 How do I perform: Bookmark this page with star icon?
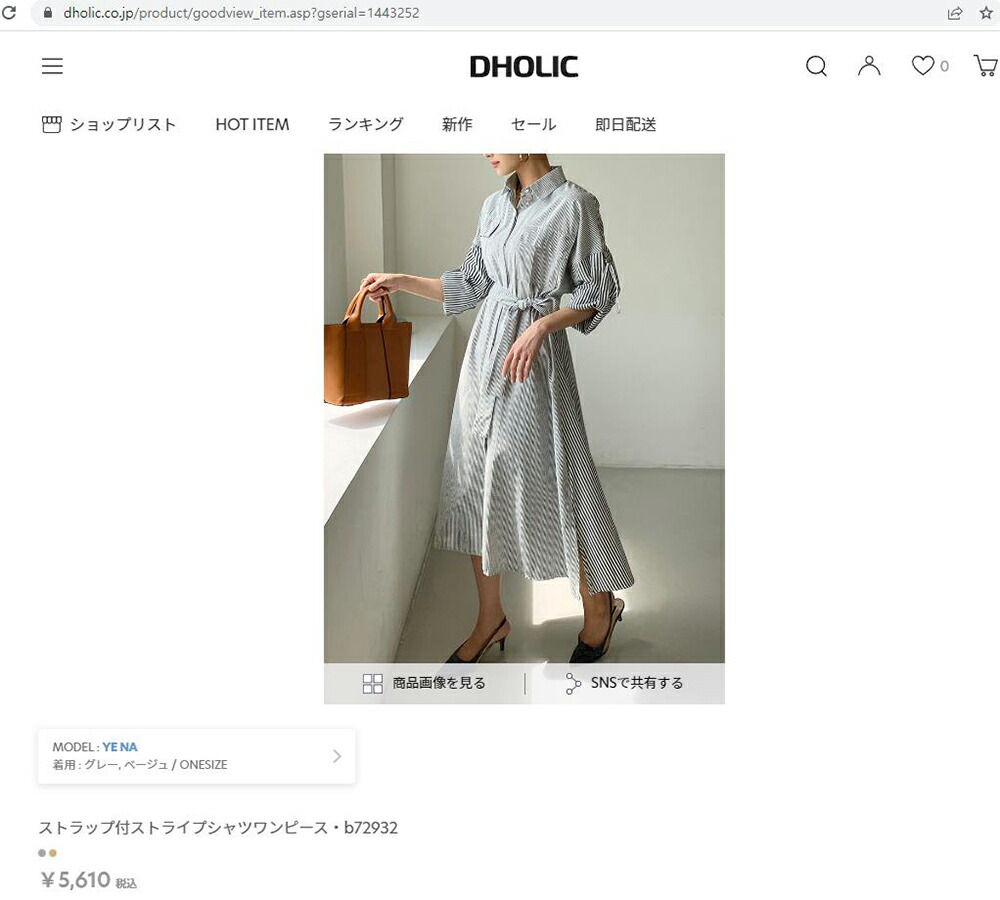coord(986,13)
